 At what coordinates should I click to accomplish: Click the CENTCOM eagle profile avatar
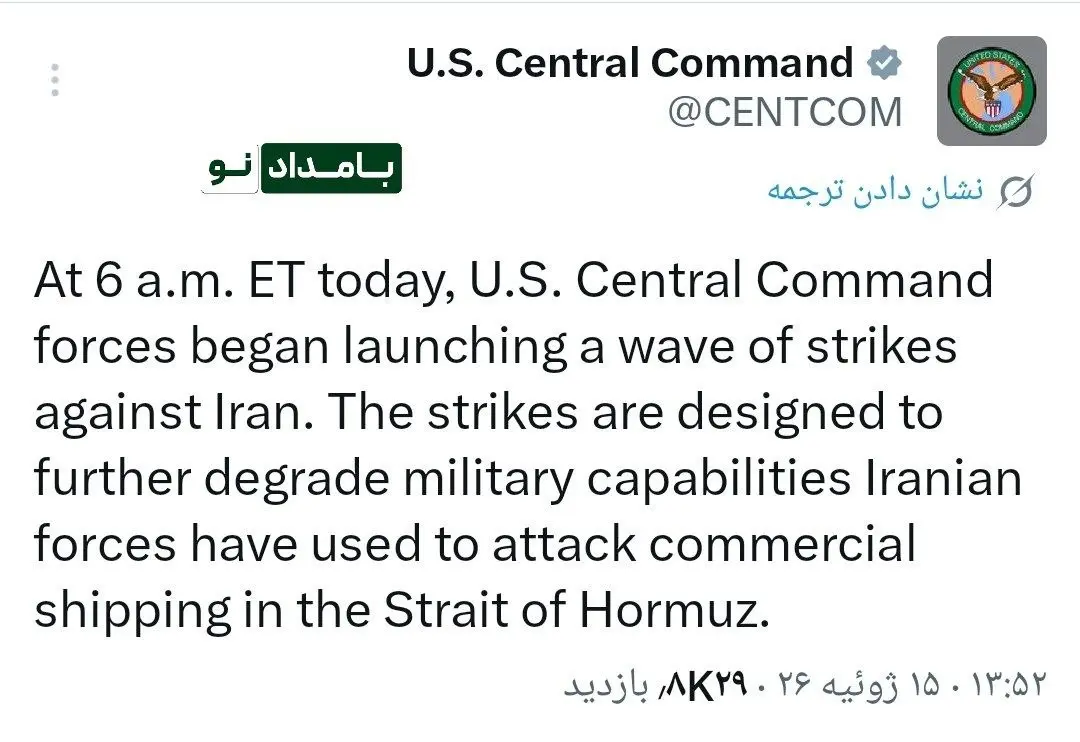tap(992, 90)
